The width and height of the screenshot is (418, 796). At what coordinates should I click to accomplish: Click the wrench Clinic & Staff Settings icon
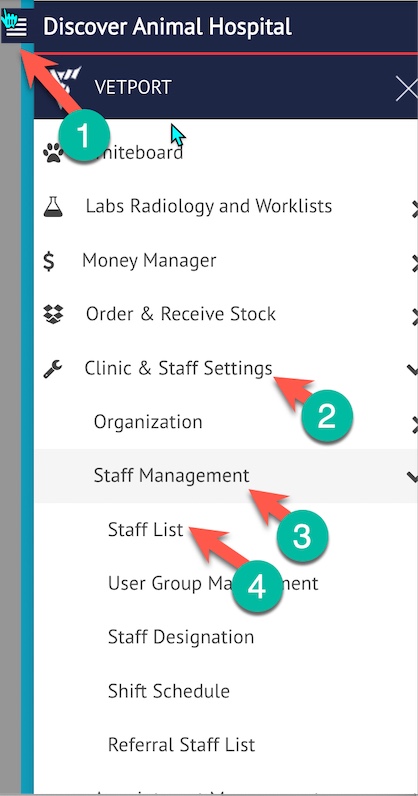coord(53,369)
